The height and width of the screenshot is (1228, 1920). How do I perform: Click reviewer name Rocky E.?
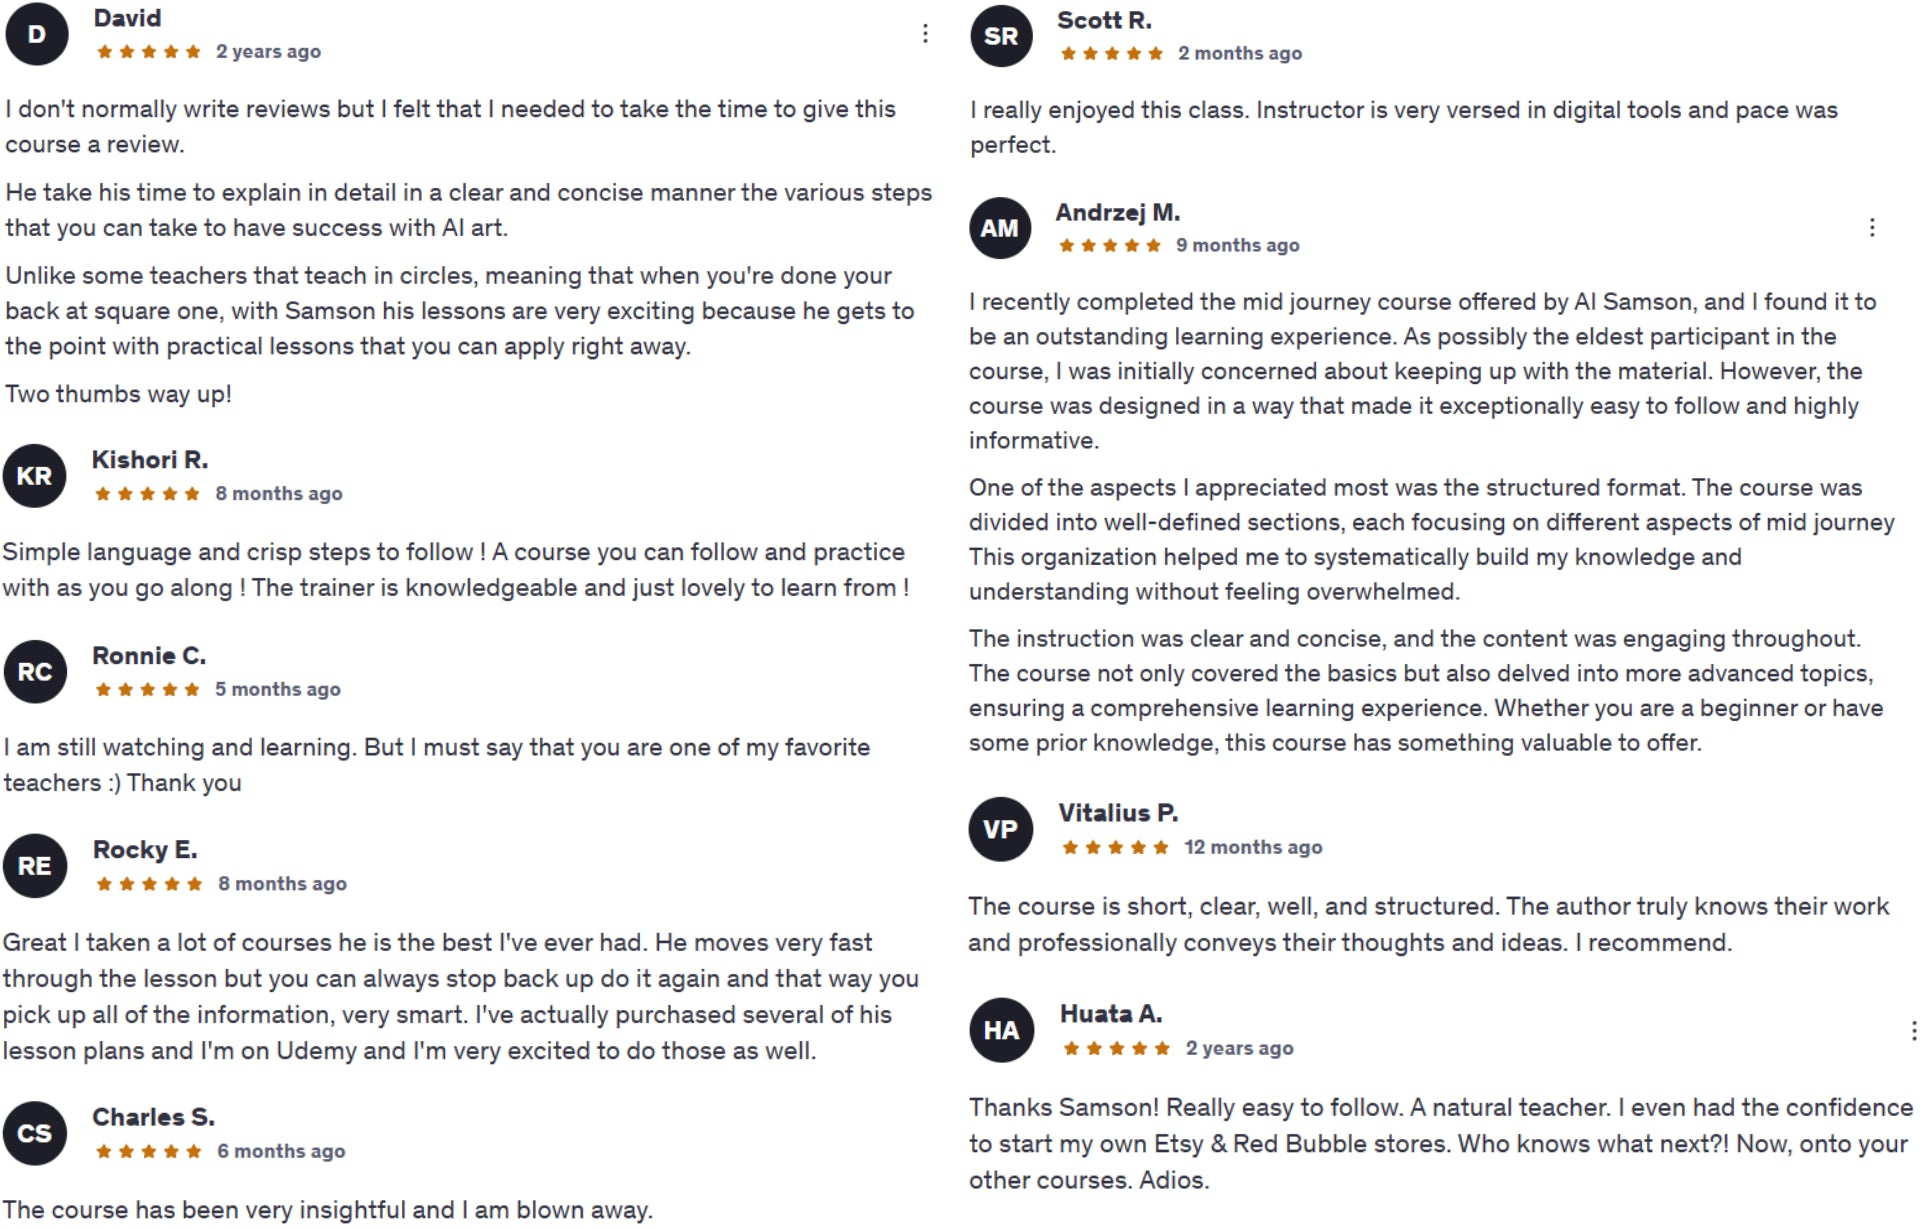coord(145,850)
